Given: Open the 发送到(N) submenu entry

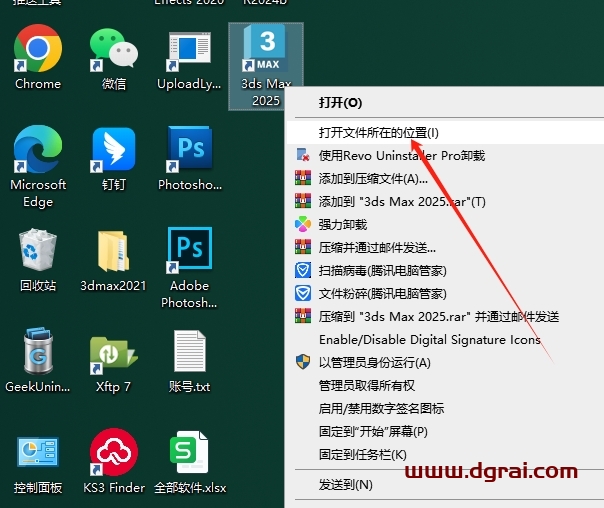Looking at the screenshot, I should pos(445,485).
